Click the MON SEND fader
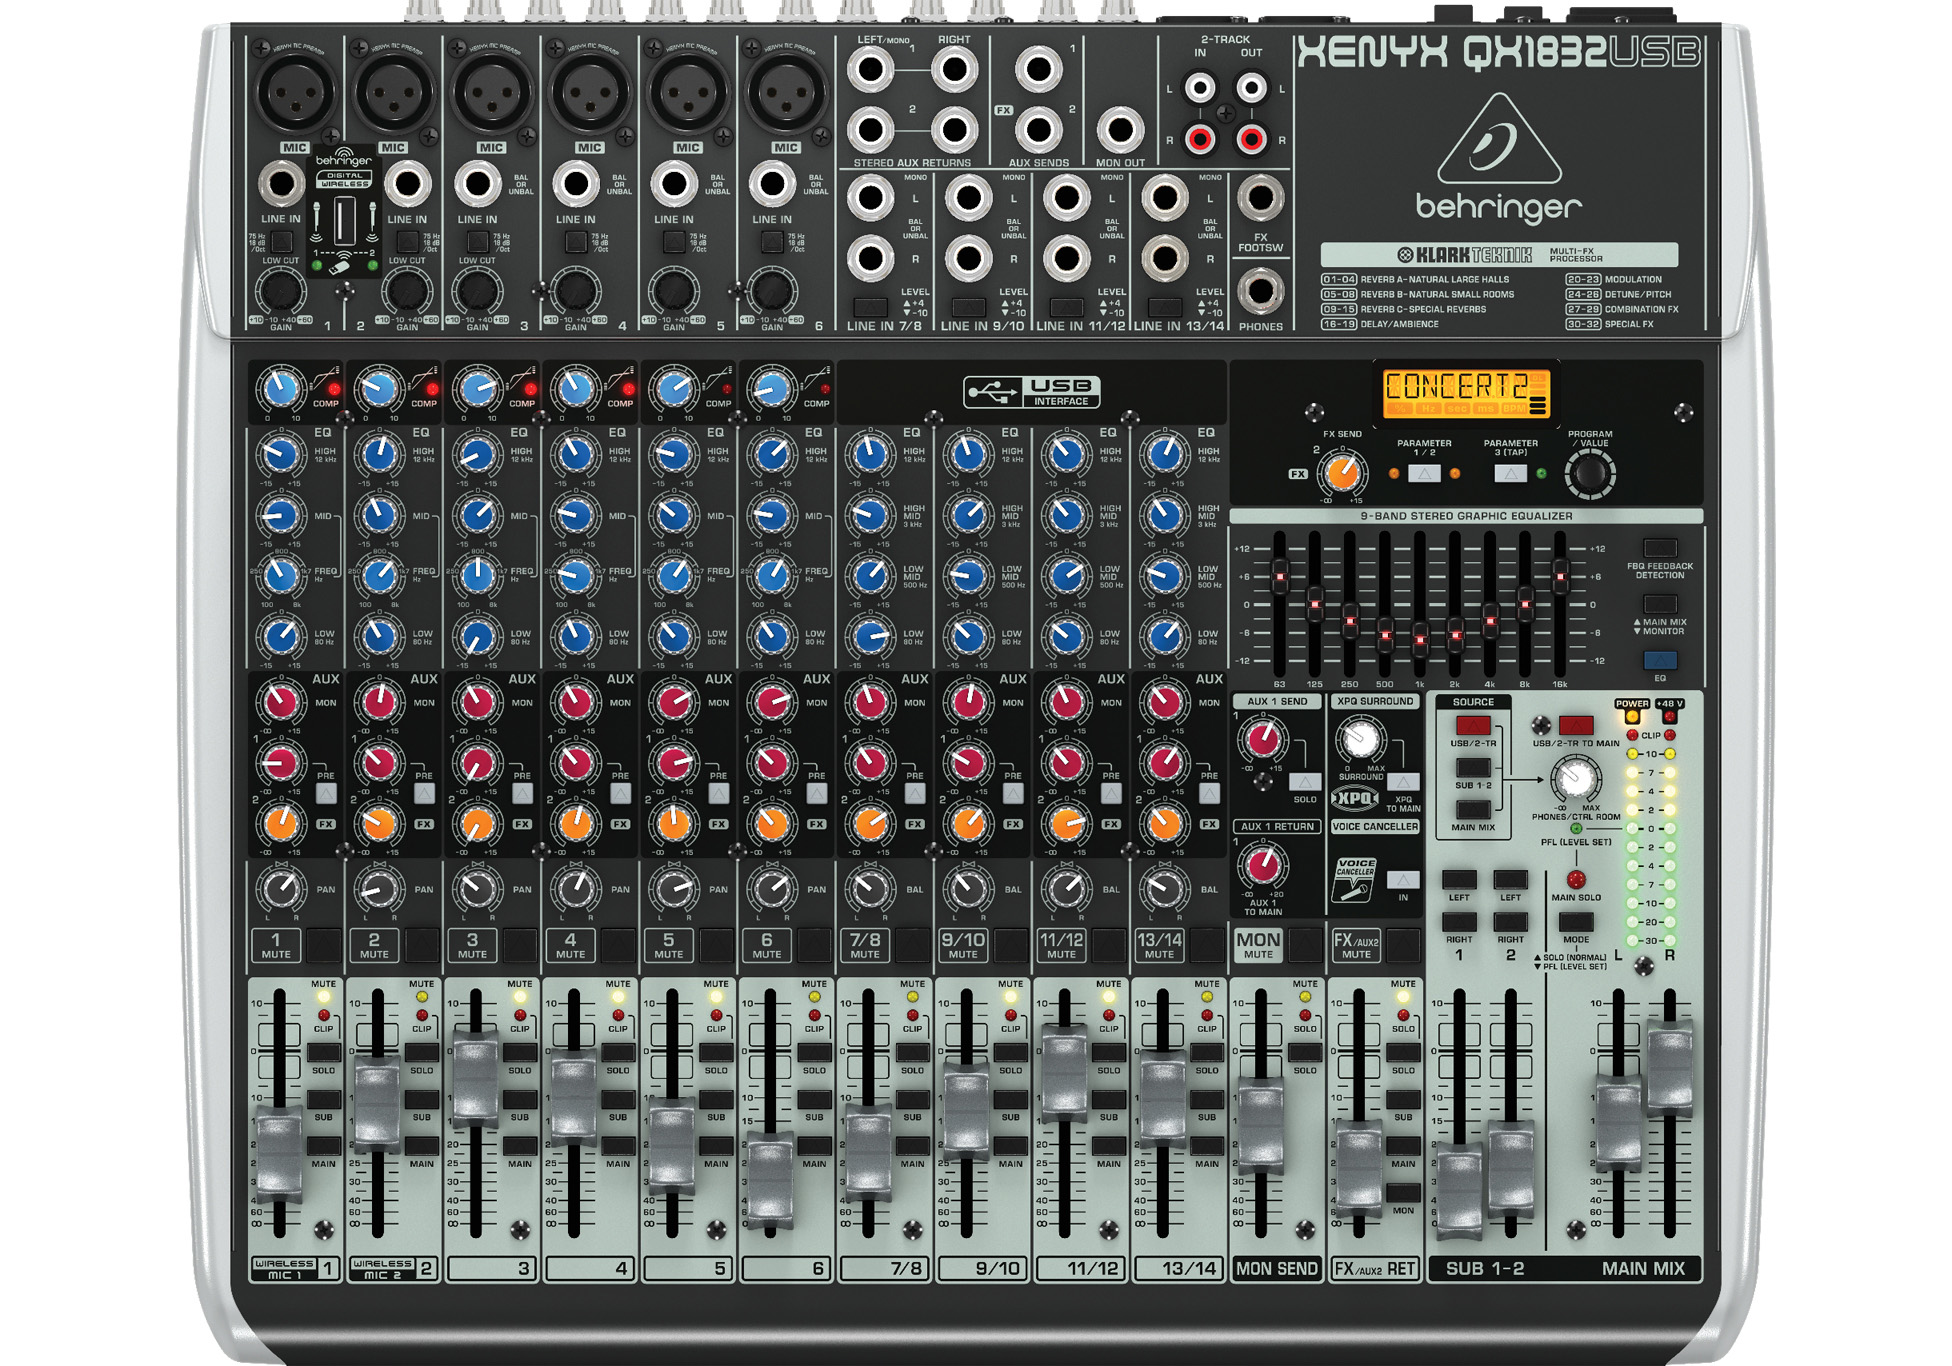Image resolution: width=1952 pixels, height=1366 pixels. [x=1260, y=1124]
